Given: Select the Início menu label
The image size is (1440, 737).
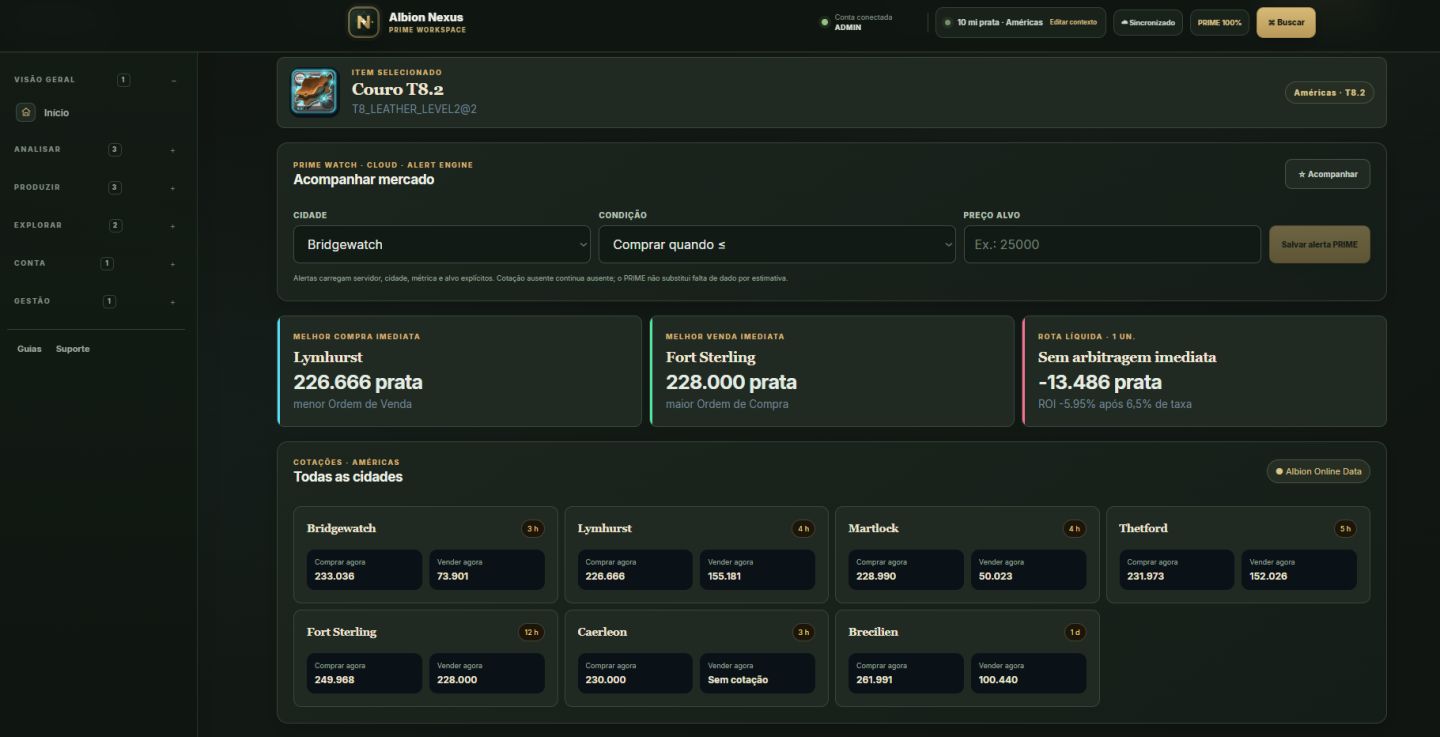Looking at the screenshot, I should (56, 113).
